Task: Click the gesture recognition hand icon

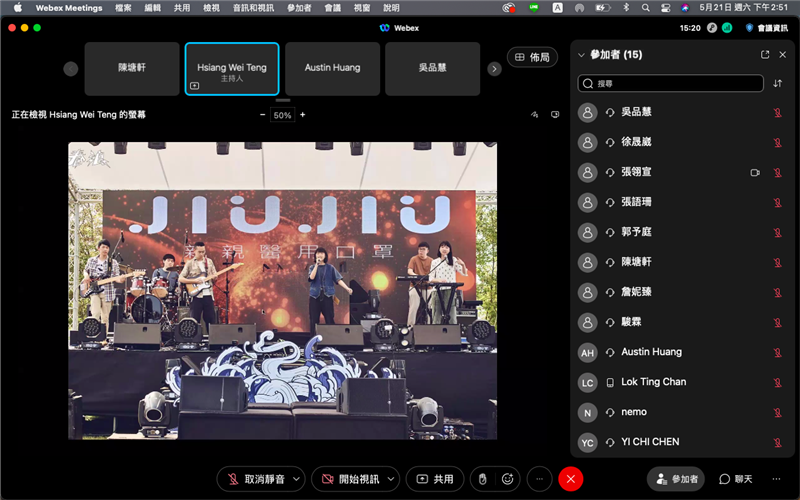Action: (482, 479)
